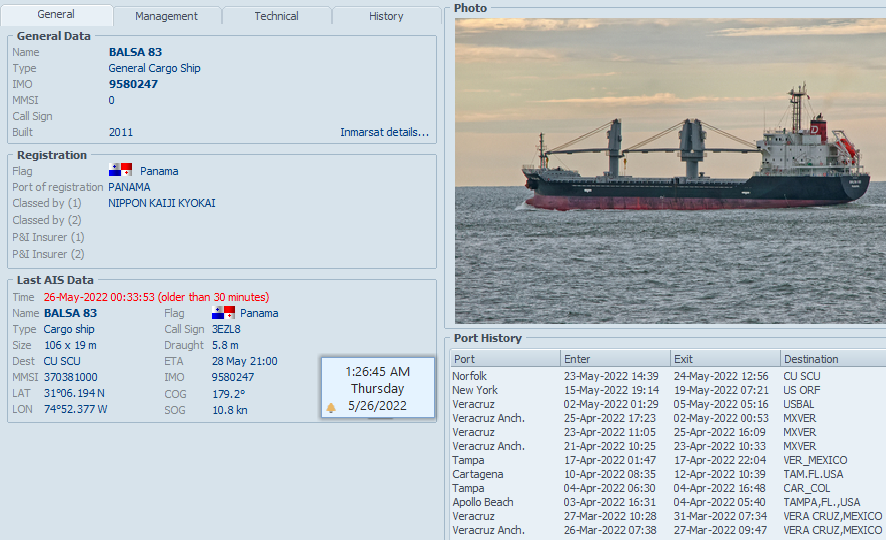Sort Port History by Exit column header
The width and height of the screenshot is (886, 540).
click(x=724, y=359)
